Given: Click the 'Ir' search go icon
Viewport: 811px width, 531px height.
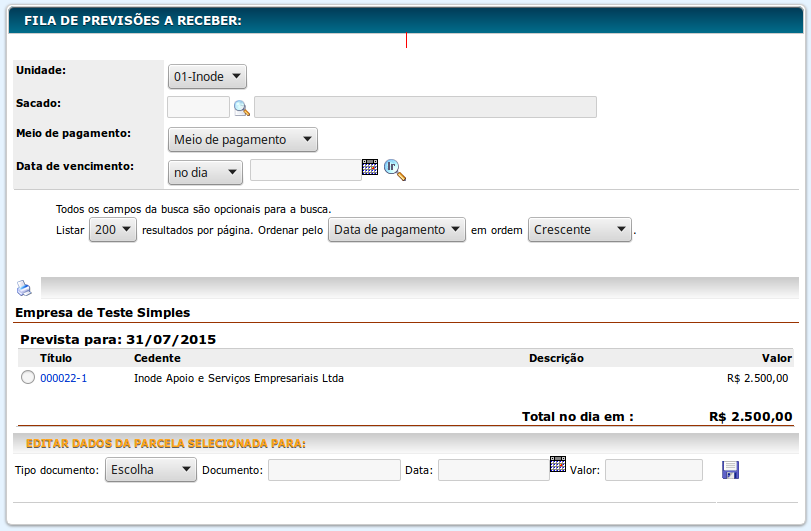Looking at the screenshot, I should (x=395, y=170).
